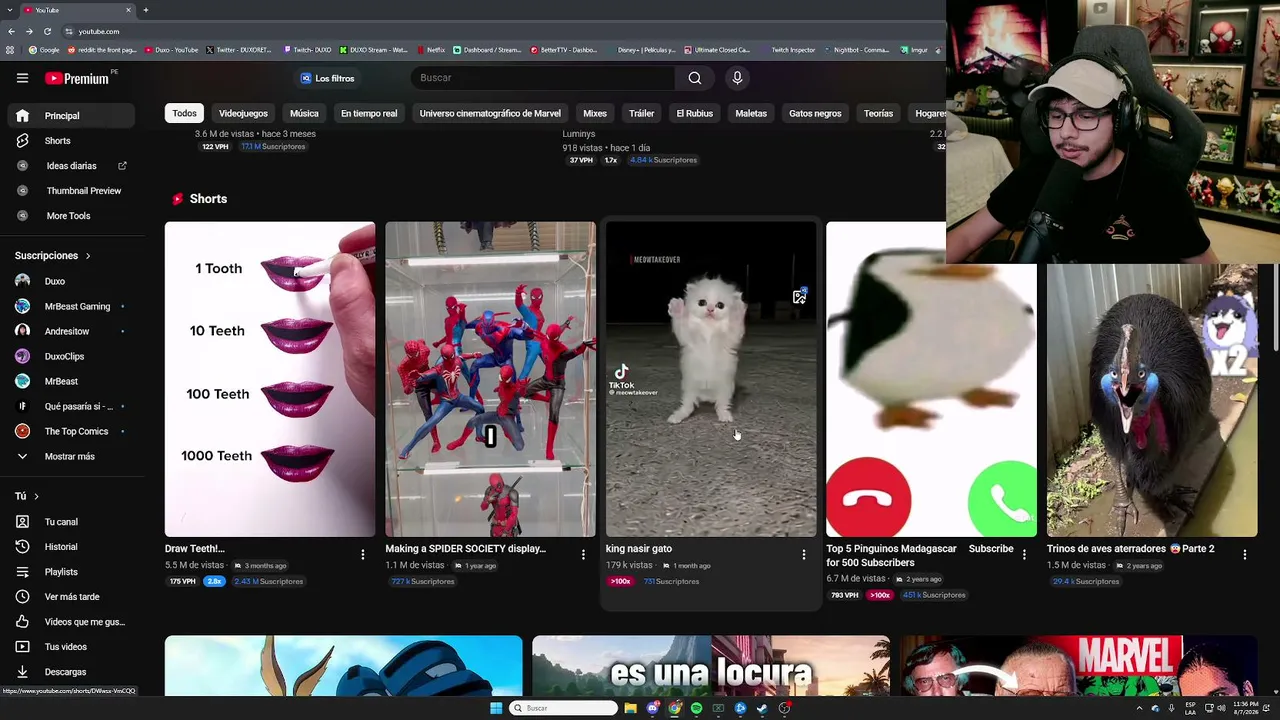Expand the Tú section
The width and height of the screenshot is (1280, 720).
pyautogui.click(x=27, y=496)
